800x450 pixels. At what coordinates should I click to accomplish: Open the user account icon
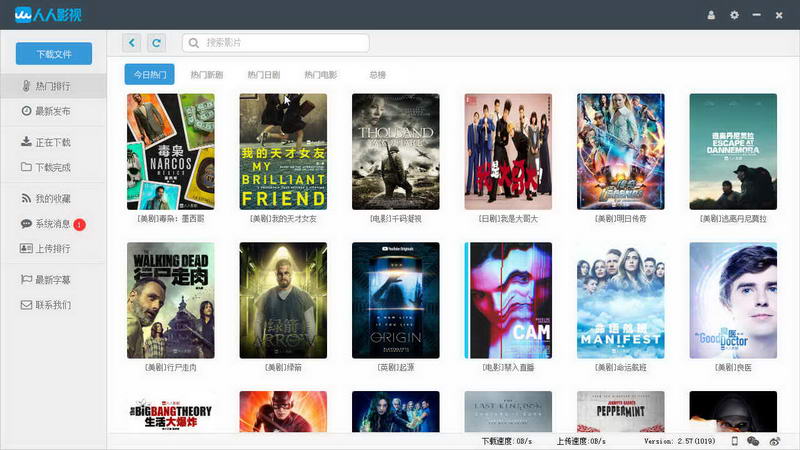coord(711,15)
